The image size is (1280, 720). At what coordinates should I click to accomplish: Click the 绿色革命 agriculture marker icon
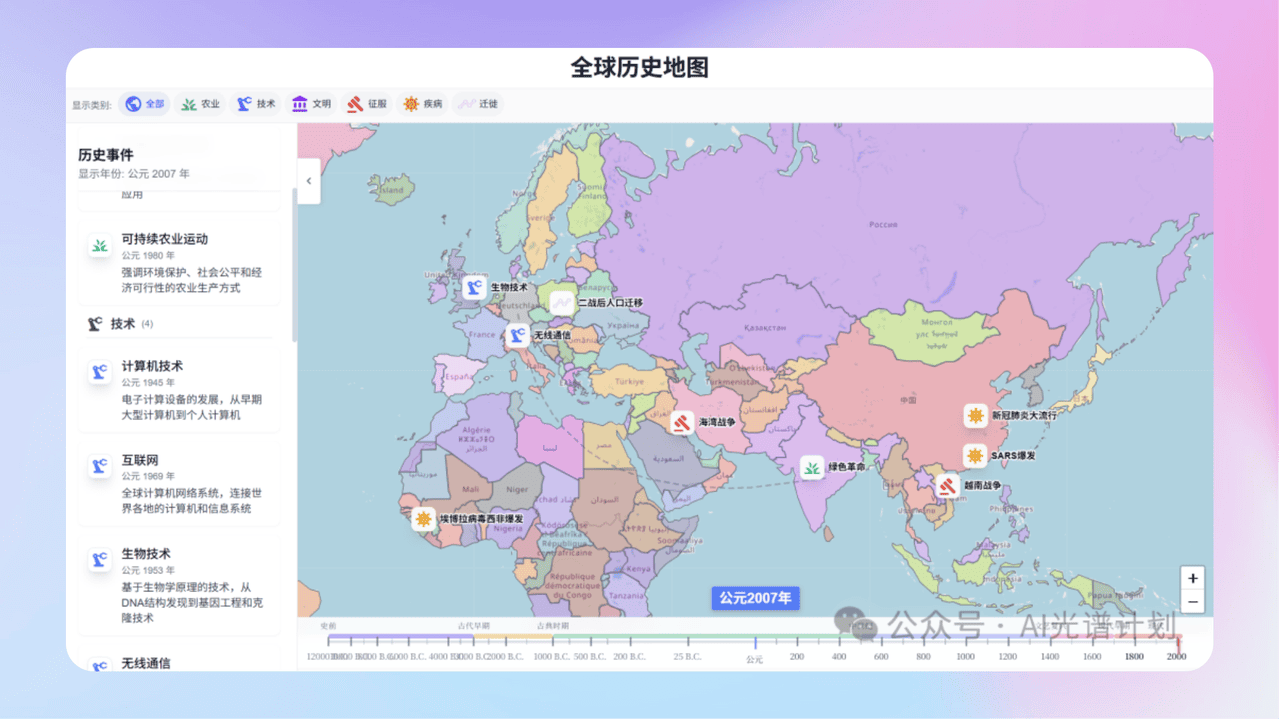point(812,467)
